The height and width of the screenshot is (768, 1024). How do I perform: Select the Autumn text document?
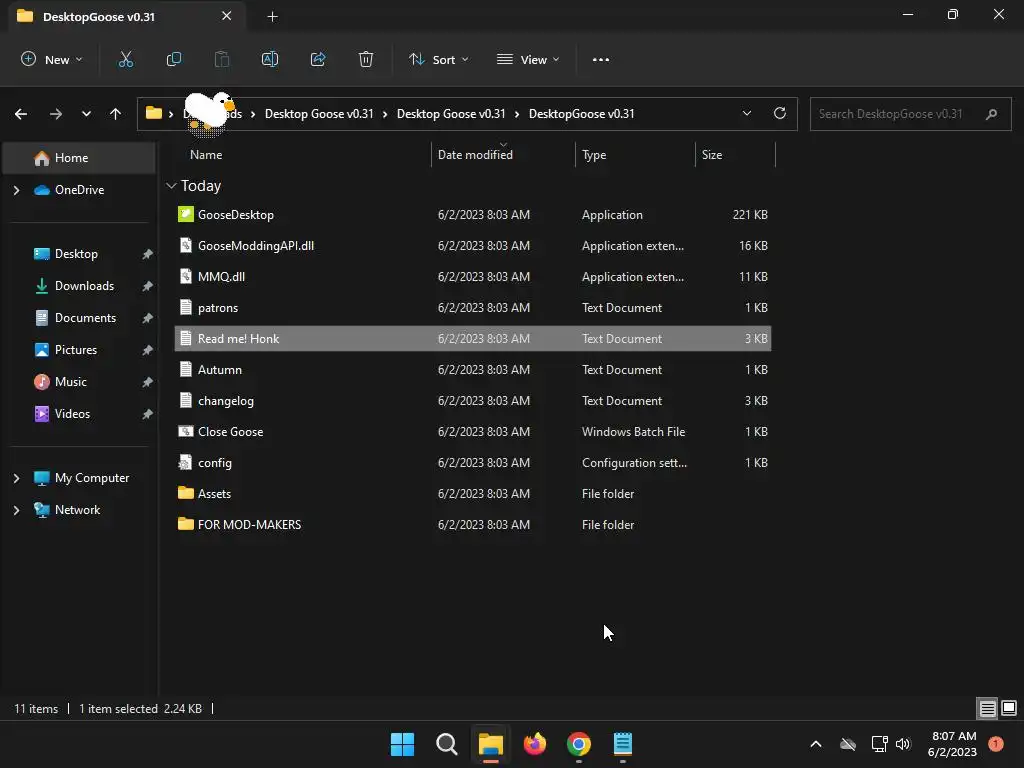473,370
